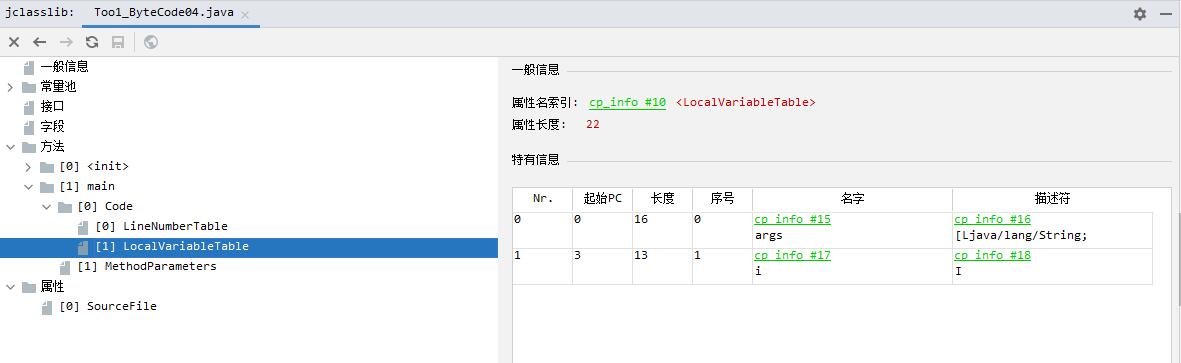Collapse the 方法 tree node

tap(10, 147)
